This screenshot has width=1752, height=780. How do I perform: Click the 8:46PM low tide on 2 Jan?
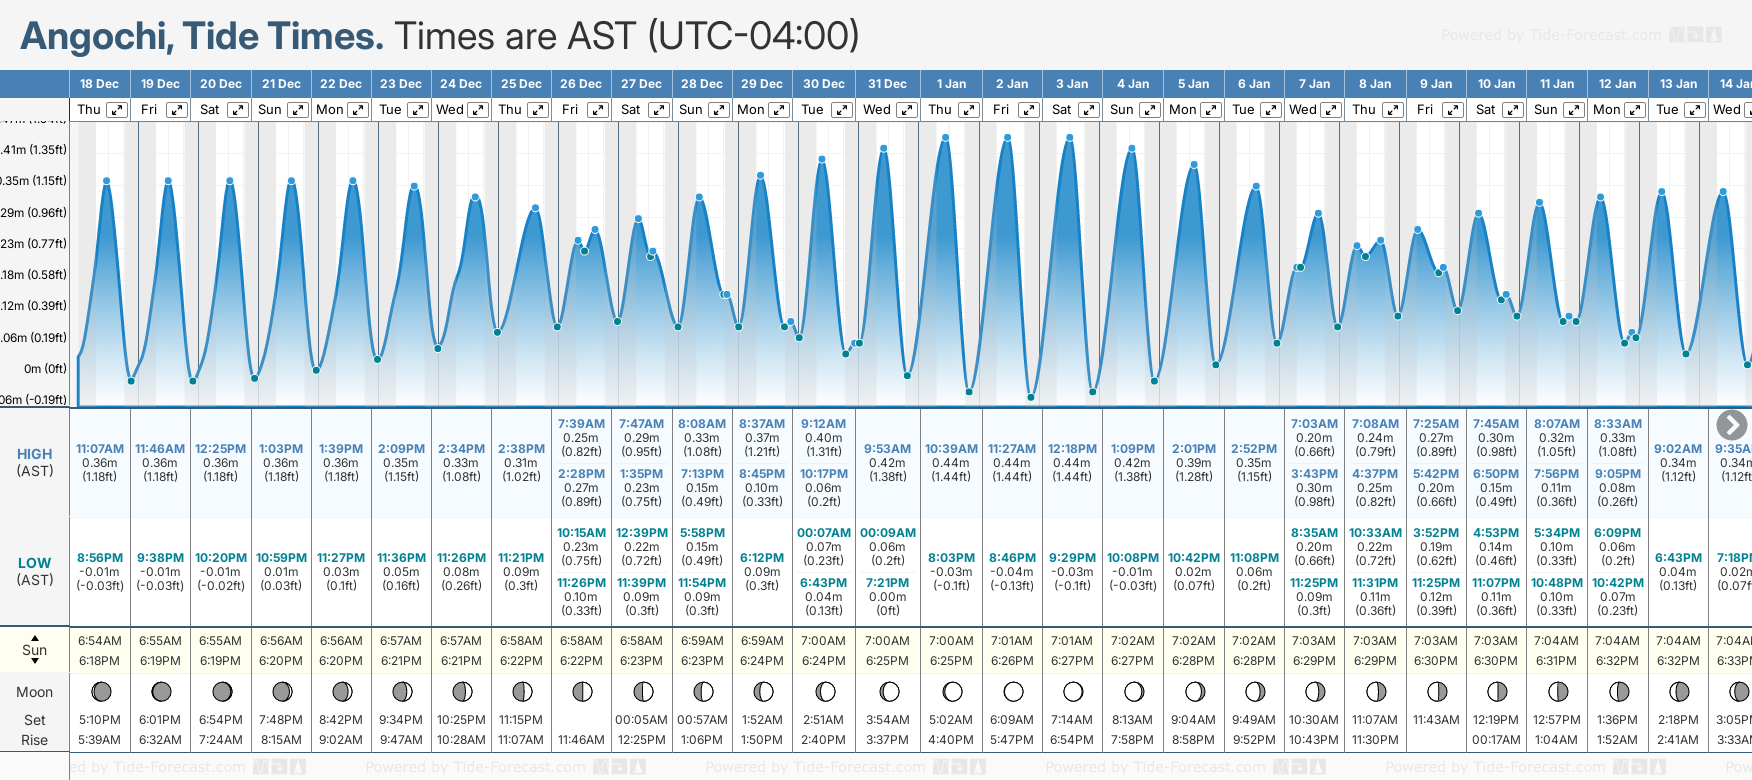[x=1012, y=558]
